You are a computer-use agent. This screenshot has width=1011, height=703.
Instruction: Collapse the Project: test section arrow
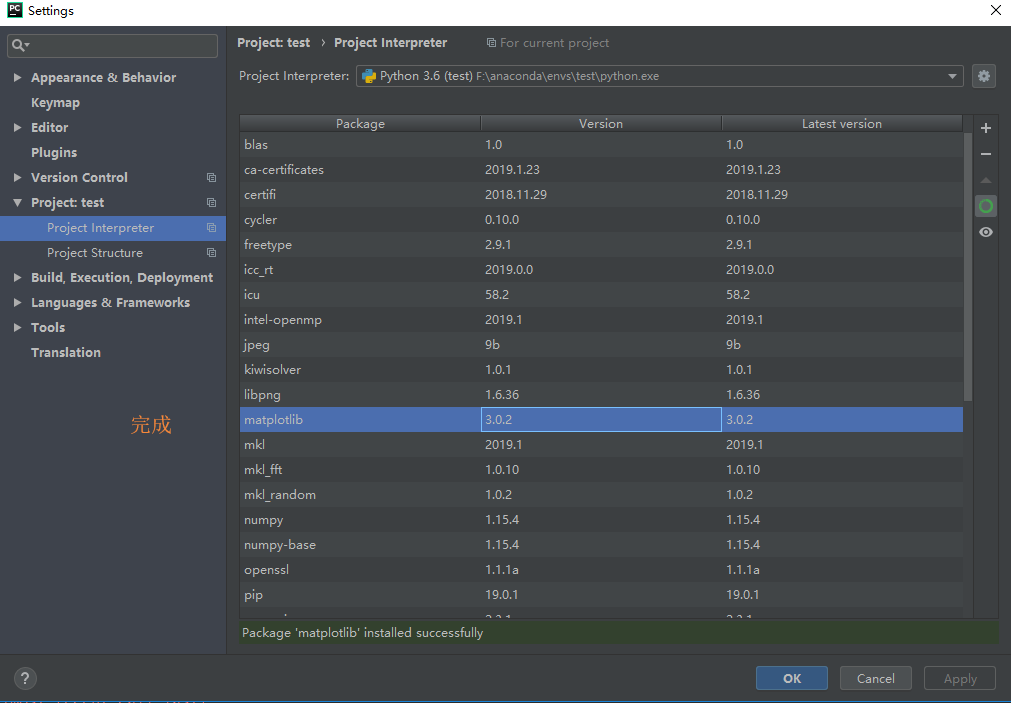point(17,203)
